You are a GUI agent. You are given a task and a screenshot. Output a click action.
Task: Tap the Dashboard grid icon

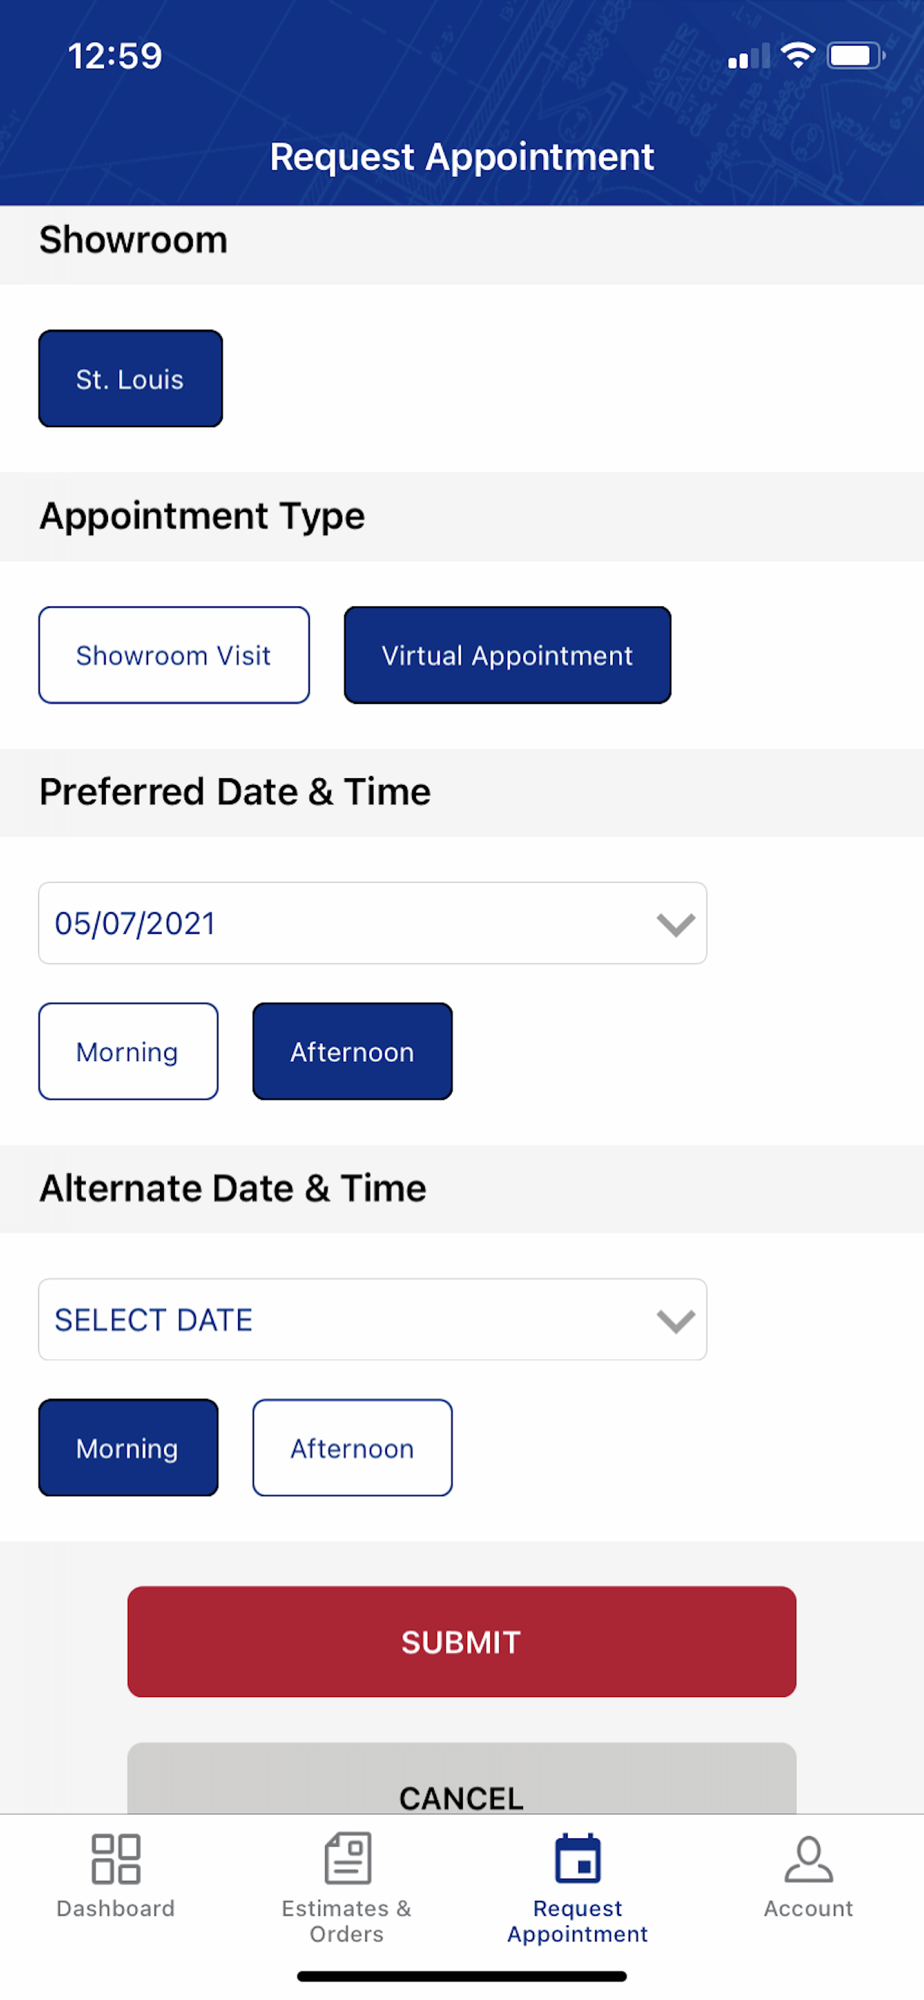[116, 1859]
